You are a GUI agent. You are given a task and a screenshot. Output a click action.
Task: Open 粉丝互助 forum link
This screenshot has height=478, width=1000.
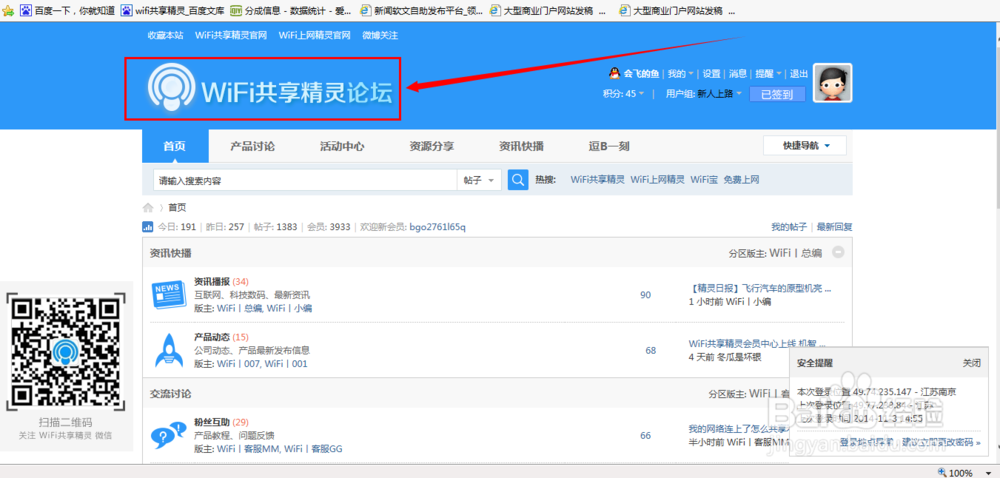pyautogui.click(x=212, y=422)
